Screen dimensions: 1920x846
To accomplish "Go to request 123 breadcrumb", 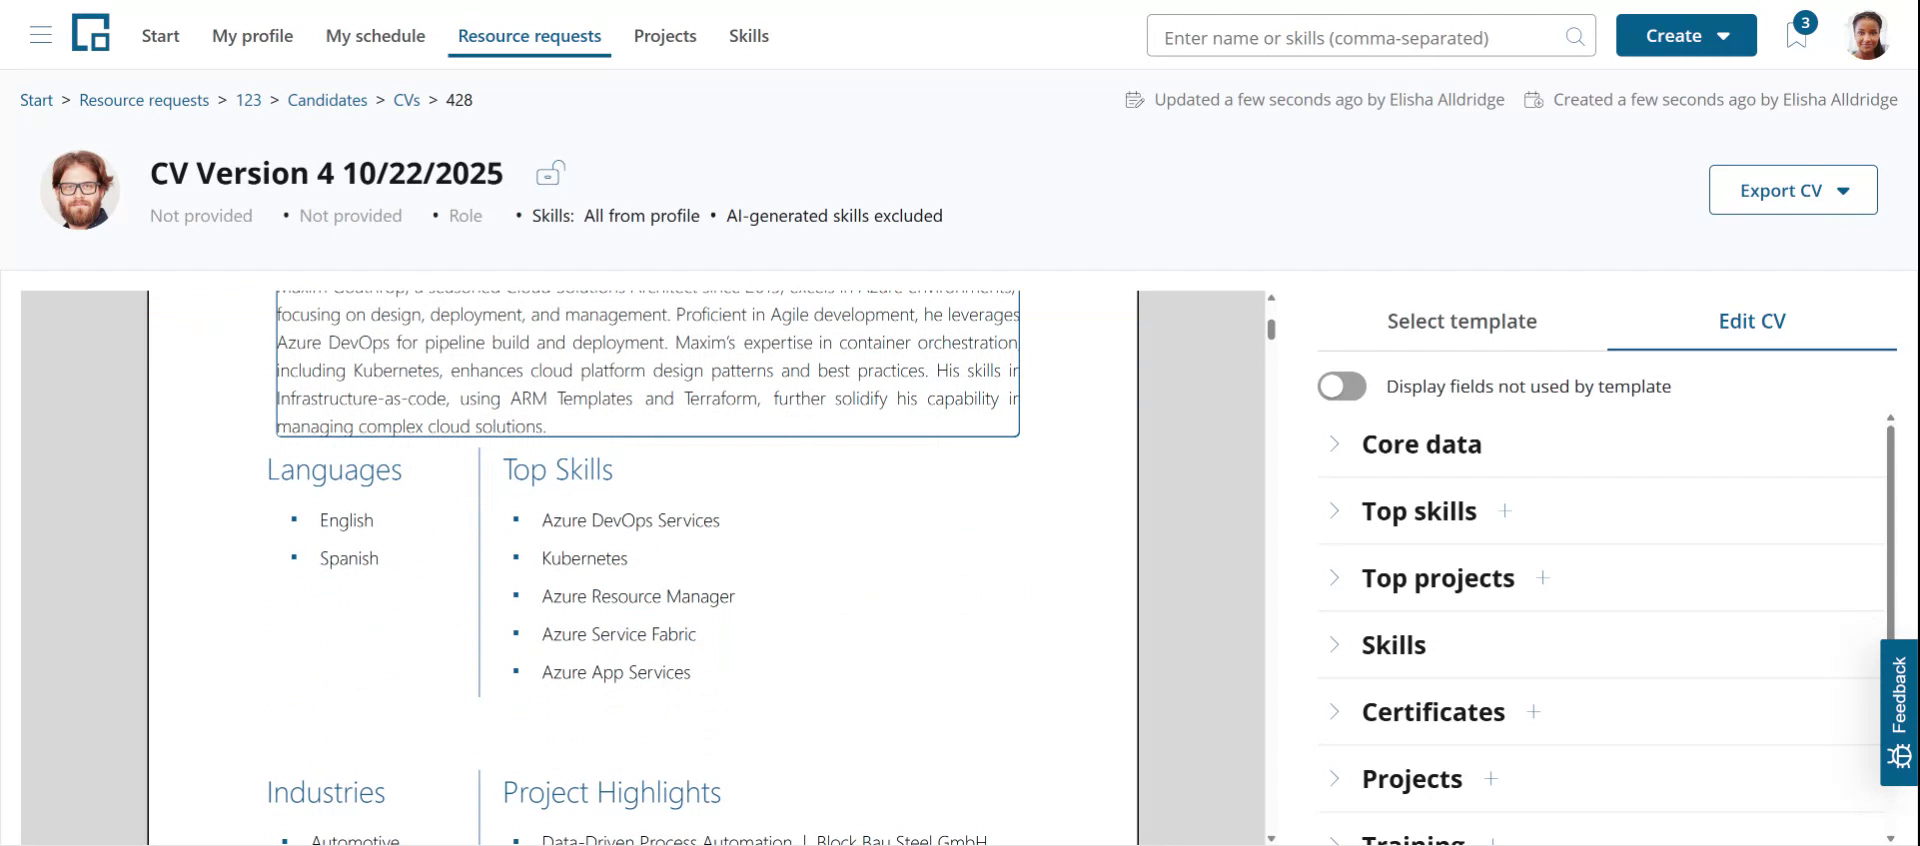I will [x=248, y=100].
